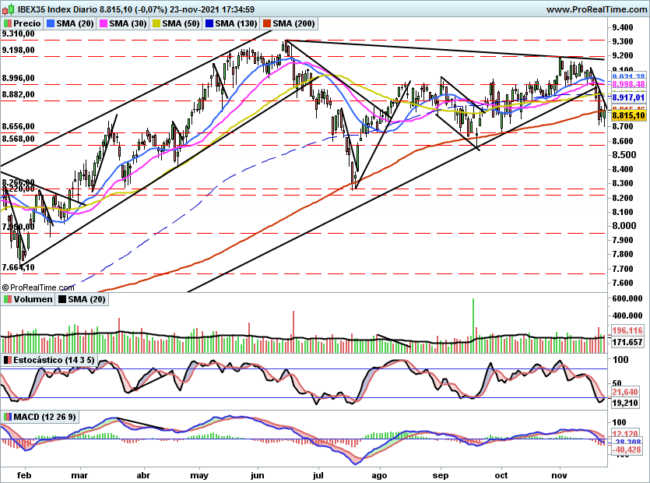Click the Precio legend button
Viewport: 650px width, 483px height.
pyautogui.click(x=22, y=24)
